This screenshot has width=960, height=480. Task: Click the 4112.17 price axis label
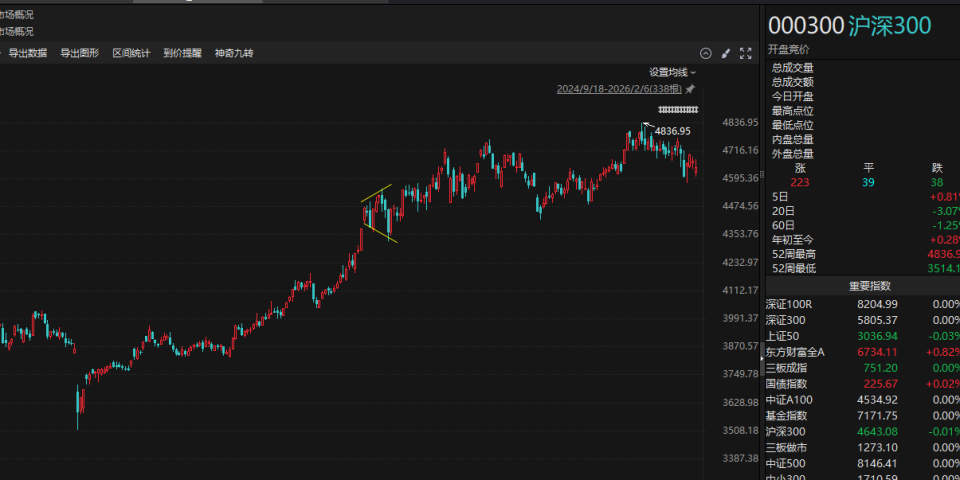point(740,290)
